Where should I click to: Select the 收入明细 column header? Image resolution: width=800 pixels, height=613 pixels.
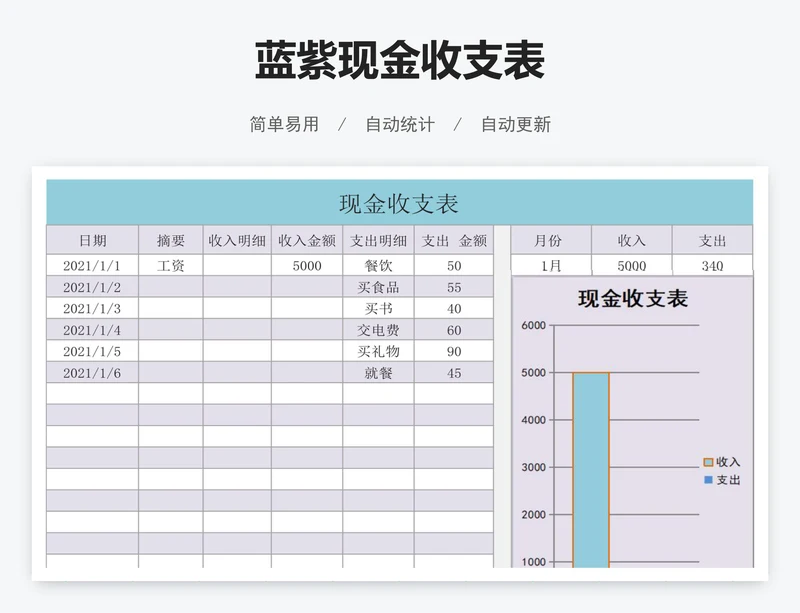(237, 240)
